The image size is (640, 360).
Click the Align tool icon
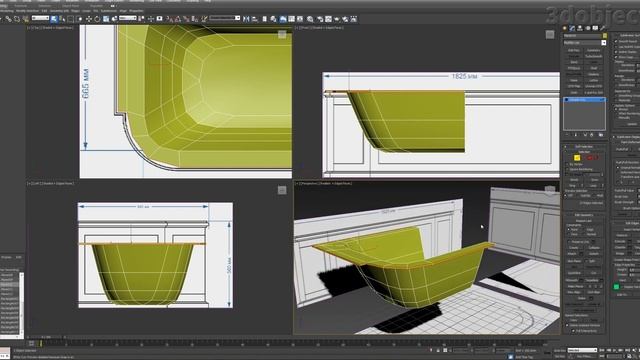point(255,19)
